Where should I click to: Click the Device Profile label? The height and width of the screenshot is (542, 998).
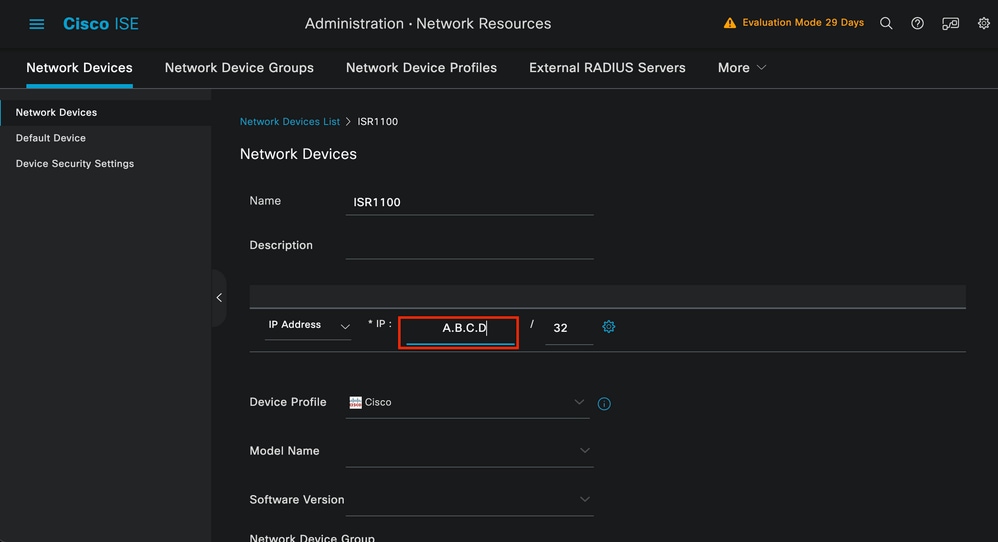(288, 402)
